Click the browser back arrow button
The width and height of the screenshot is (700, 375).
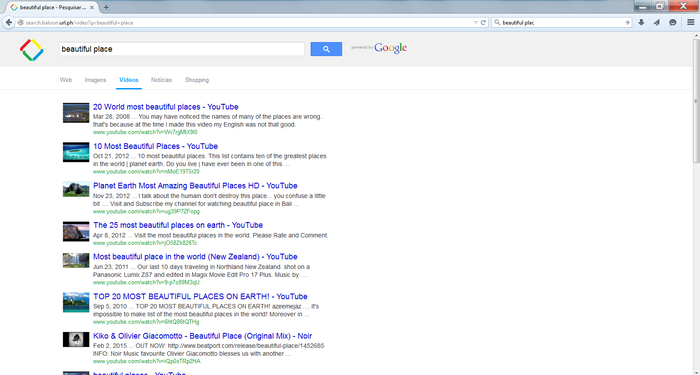[8, 22]
